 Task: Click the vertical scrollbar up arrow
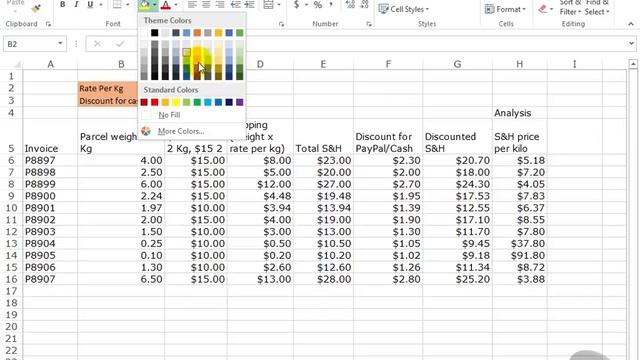click(x=633, y=64)
